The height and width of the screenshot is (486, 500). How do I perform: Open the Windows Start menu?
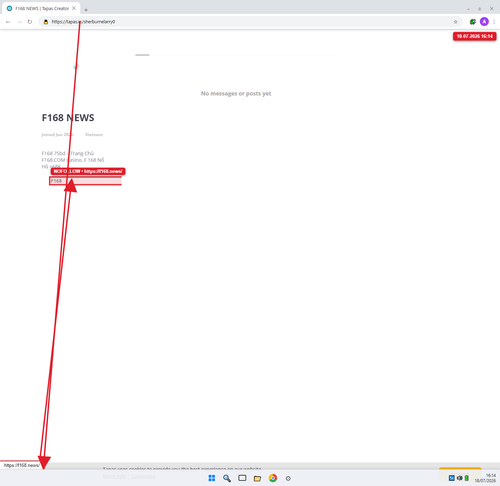pyautogui.click(x=212, y=478)
